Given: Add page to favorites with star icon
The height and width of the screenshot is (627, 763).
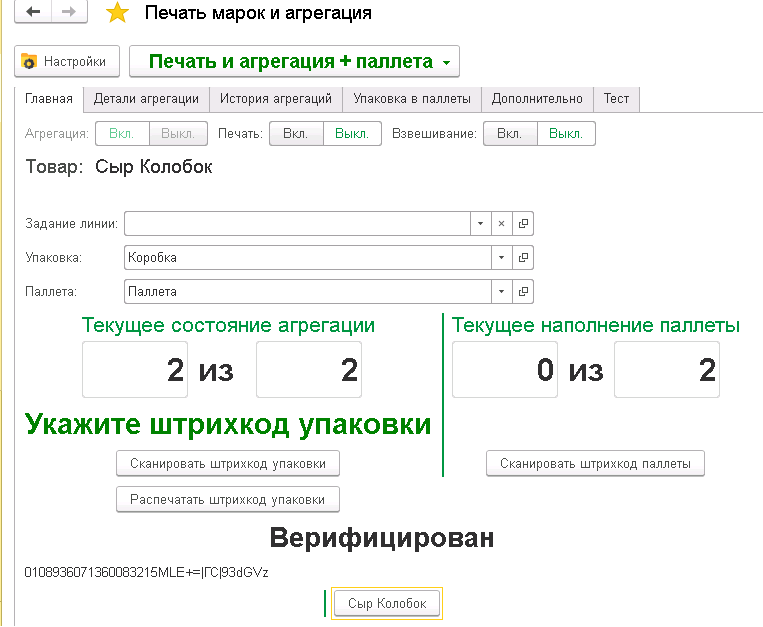Looking at the screenshot, I should [x=117, y=13].
